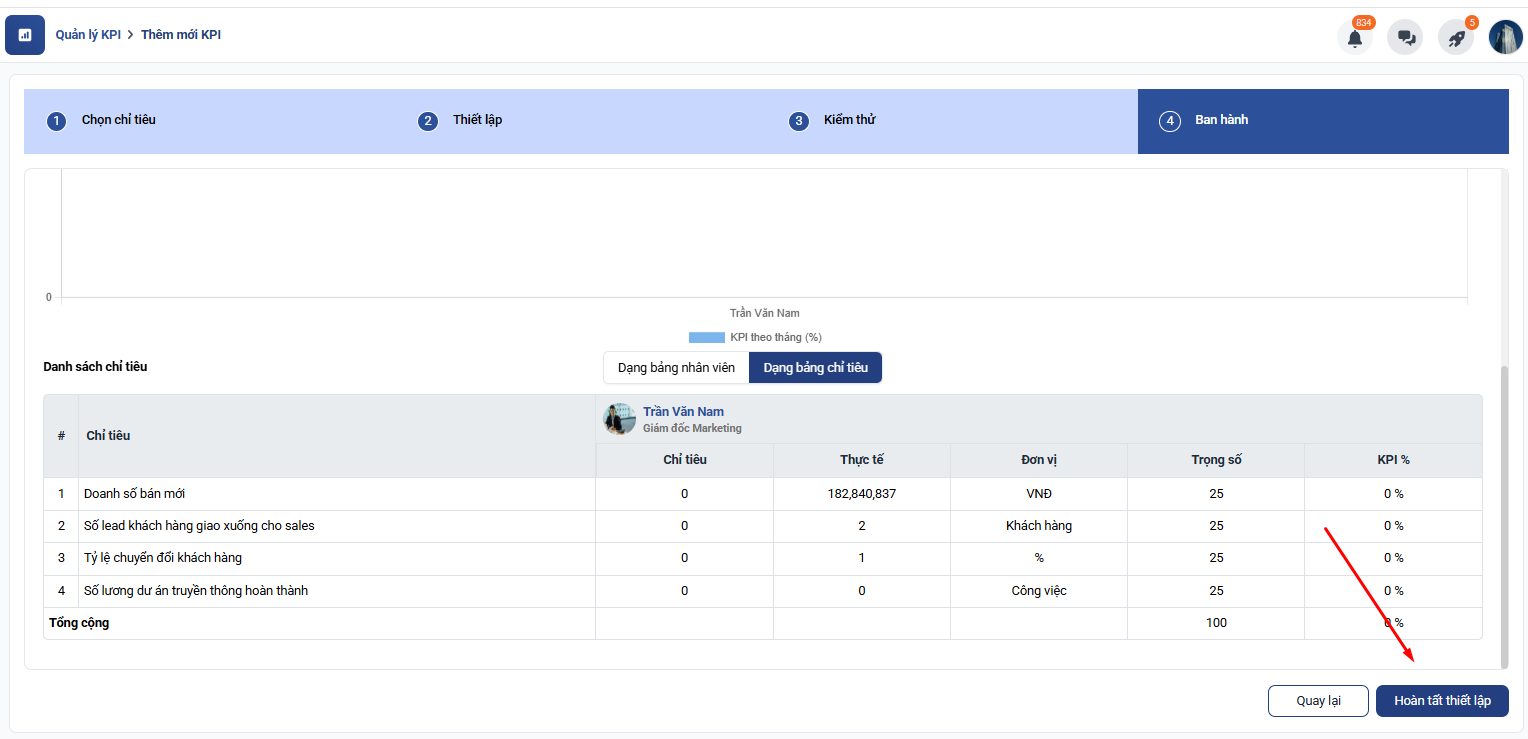Click the Quay lại button

pyautogui.click(x=1318, y=700)
